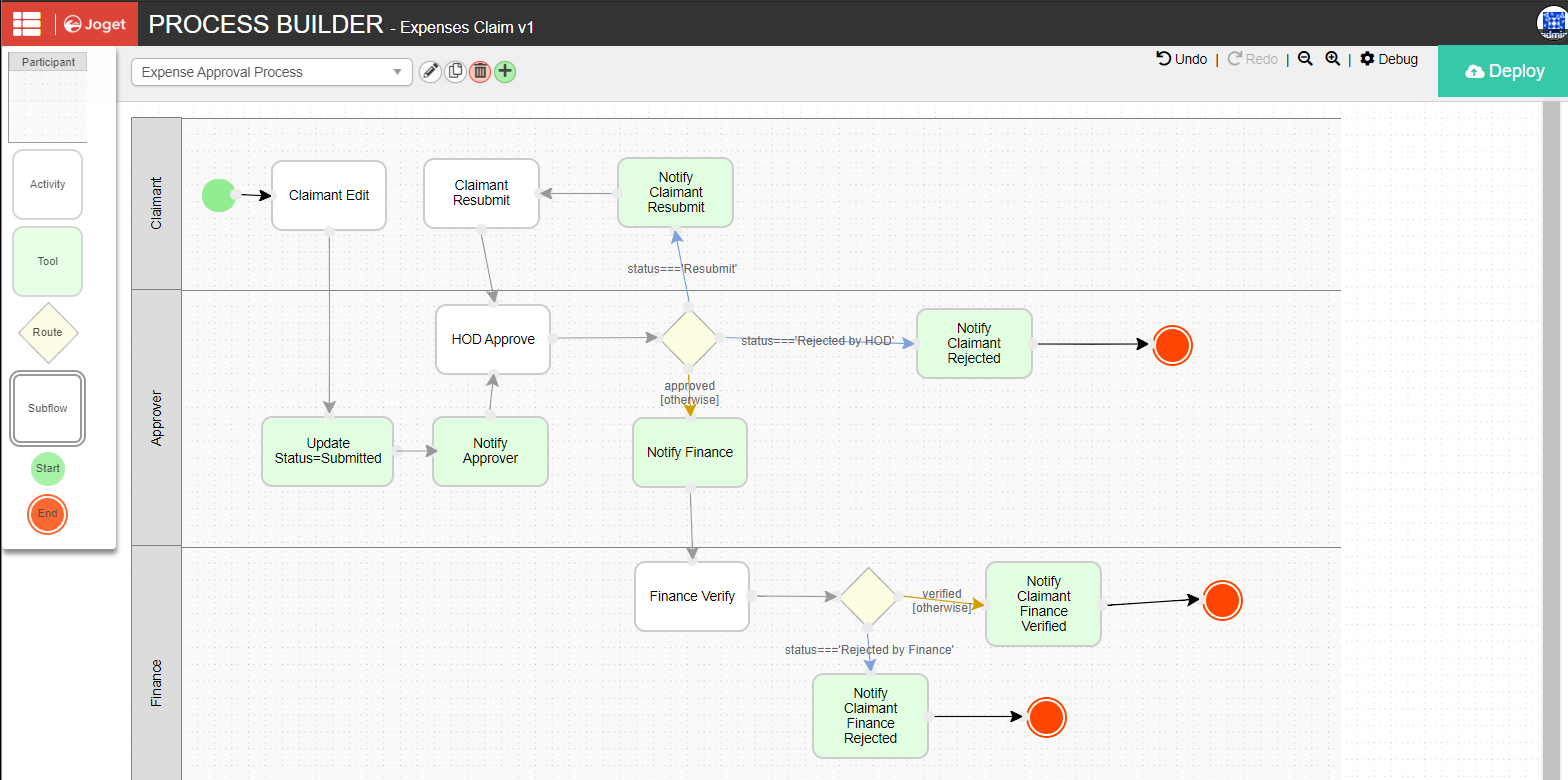
Task: Select the Finance Verify activity node
Action: (x=692, y=596)
